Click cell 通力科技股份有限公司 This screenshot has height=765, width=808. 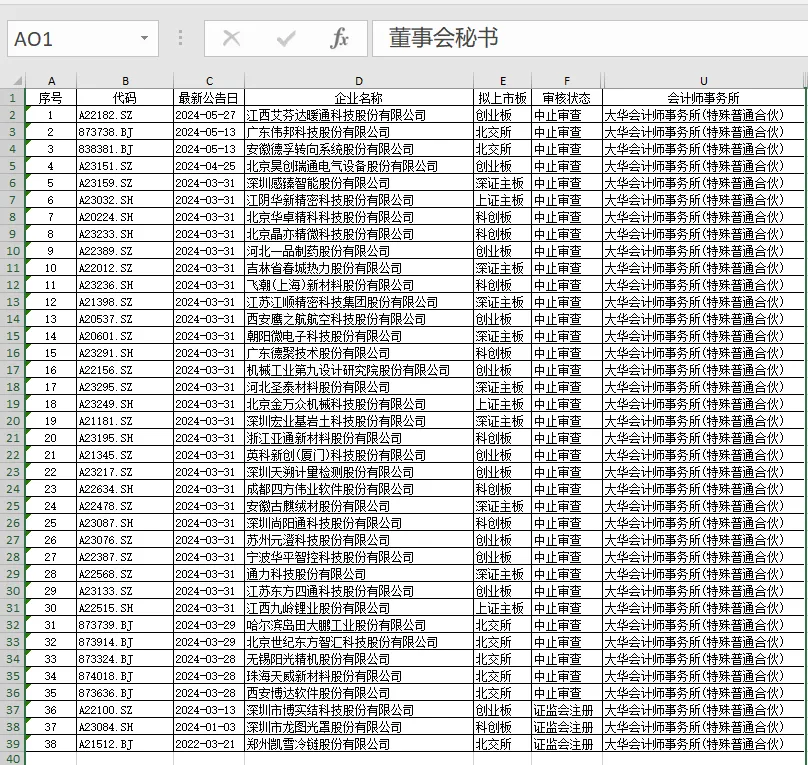pos(359,574)
